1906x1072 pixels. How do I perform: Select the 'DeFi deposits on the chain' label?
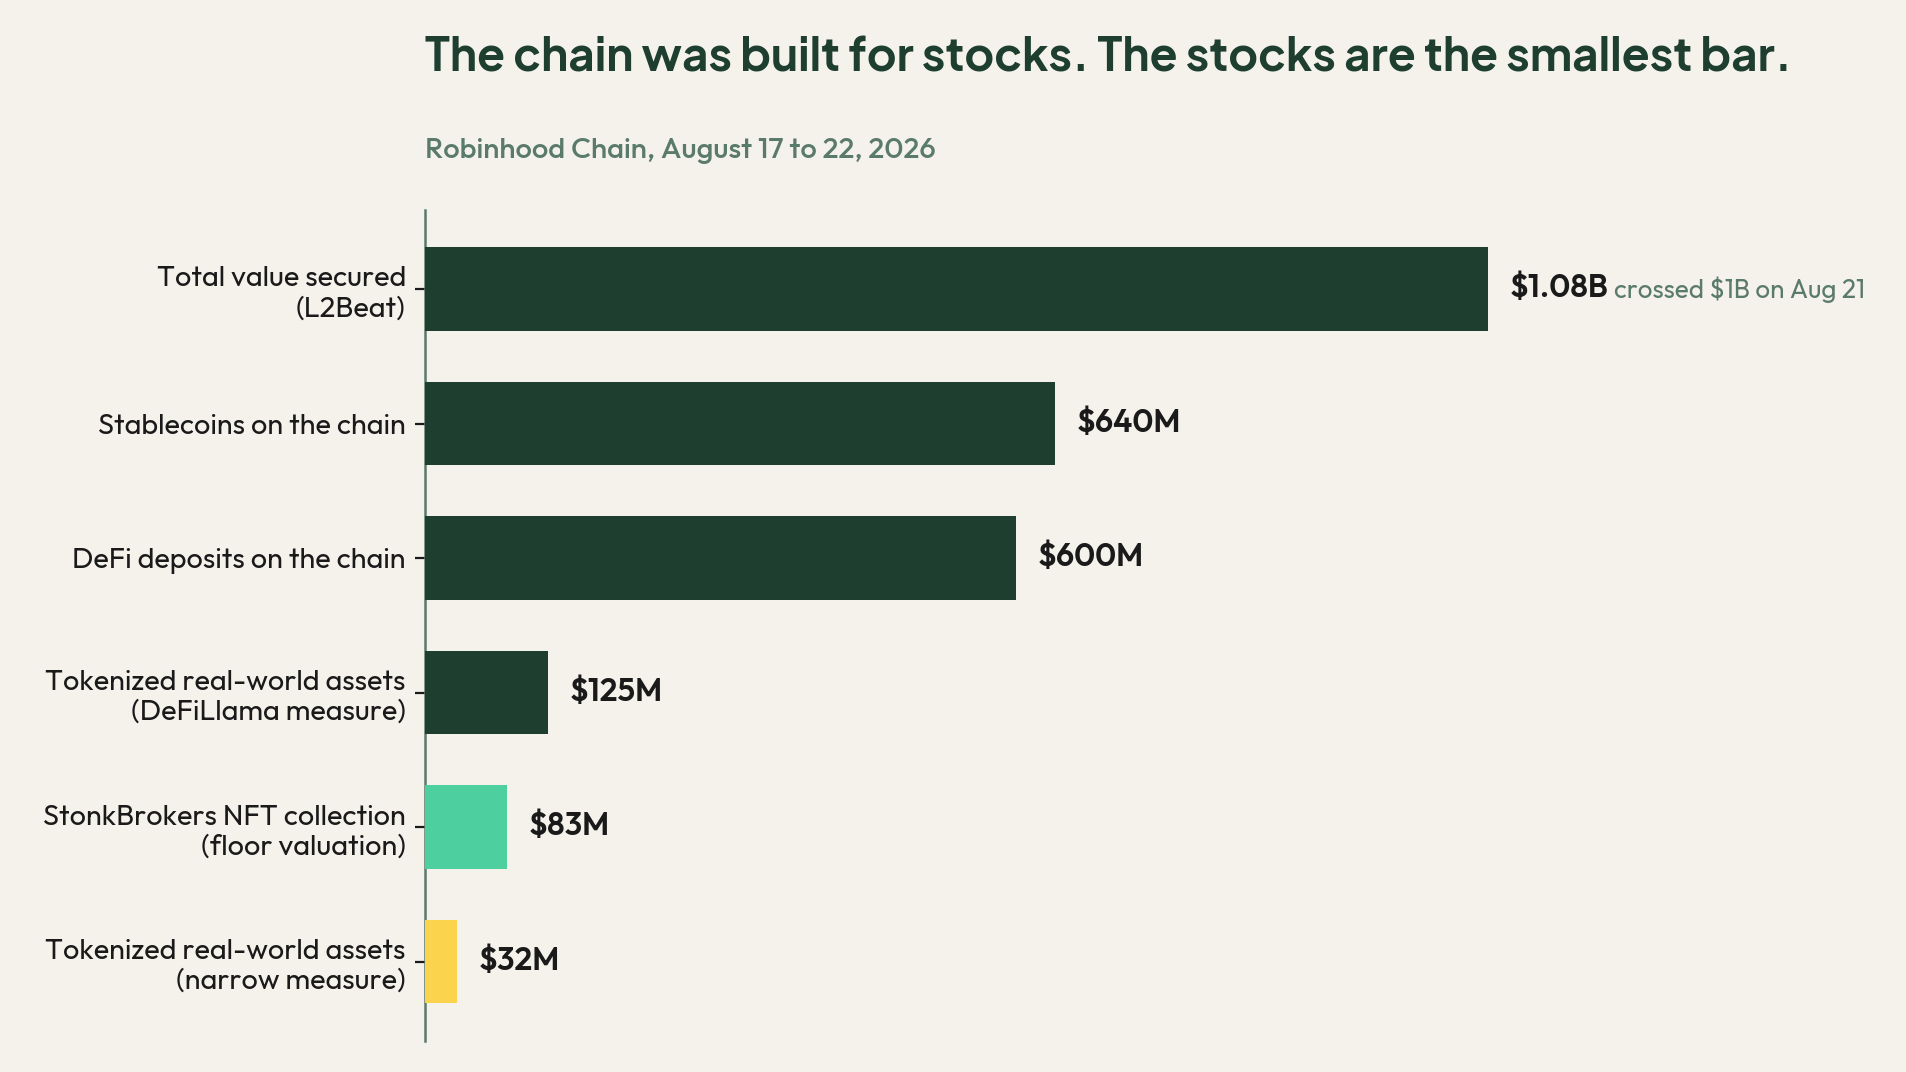coord(238,558)
